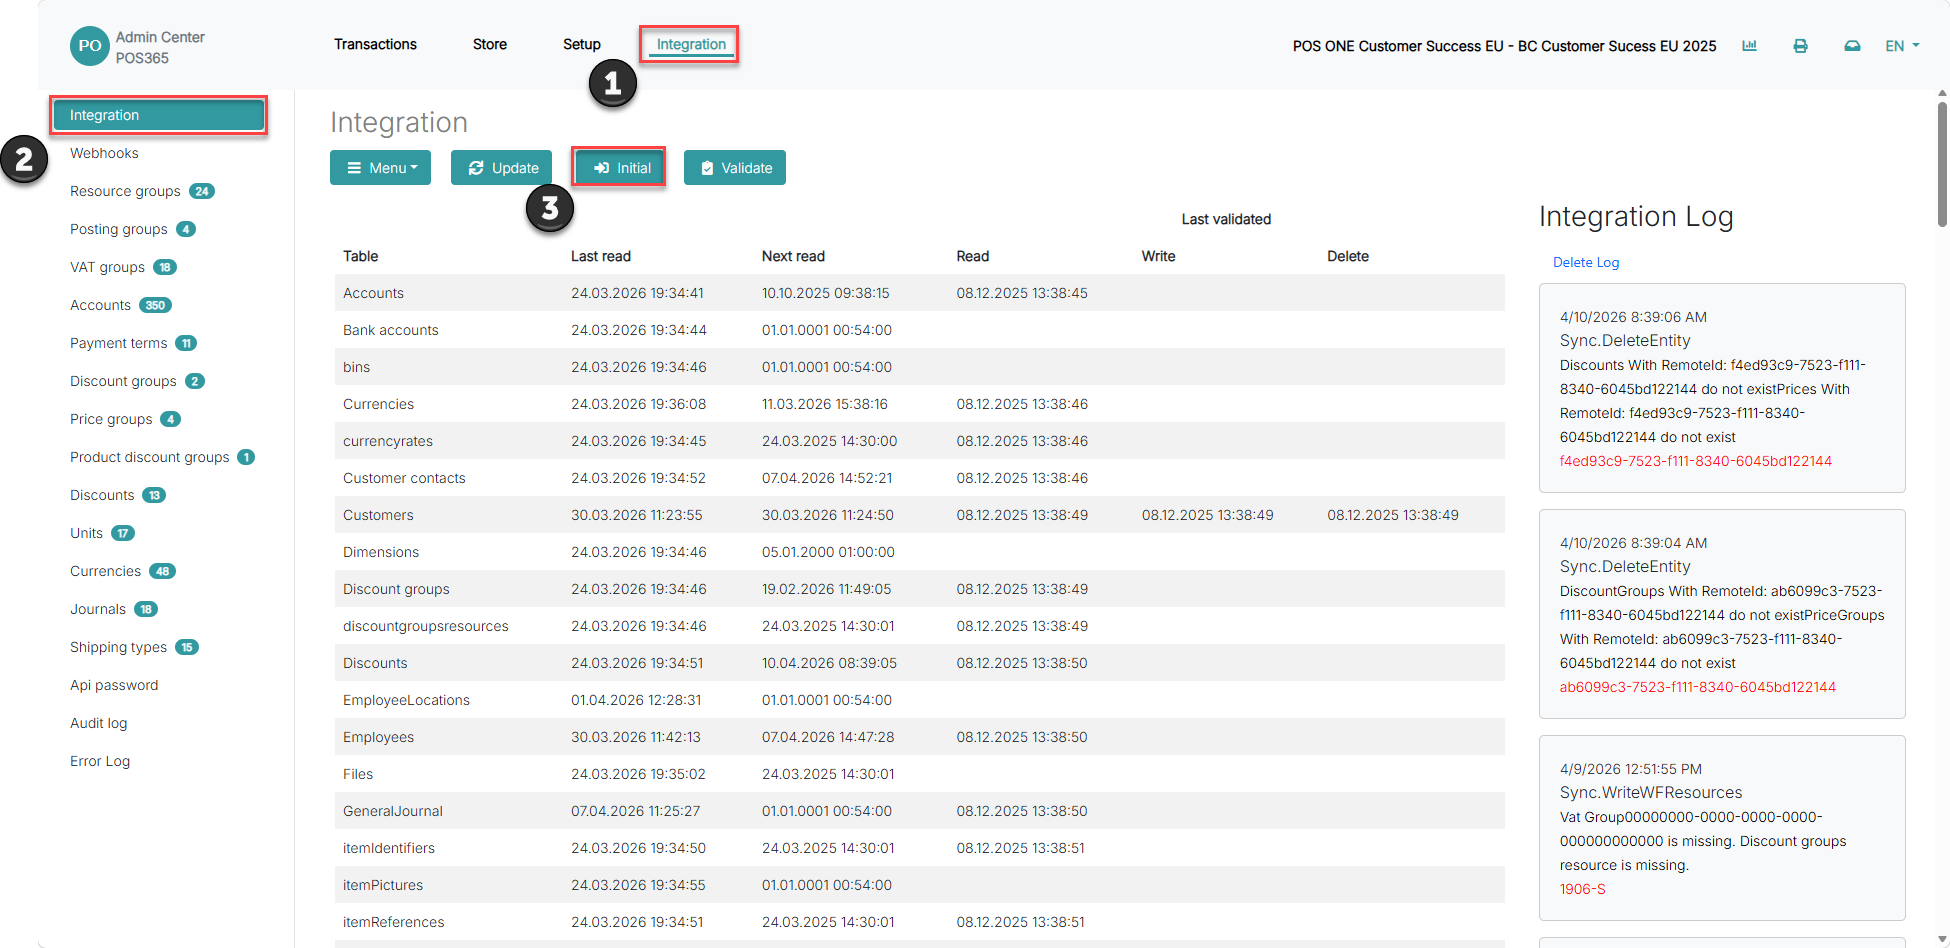This screenshot has width=1950, height=948.
Task: Click the itemIdentifiers table row
Action: tap(919, 848)
